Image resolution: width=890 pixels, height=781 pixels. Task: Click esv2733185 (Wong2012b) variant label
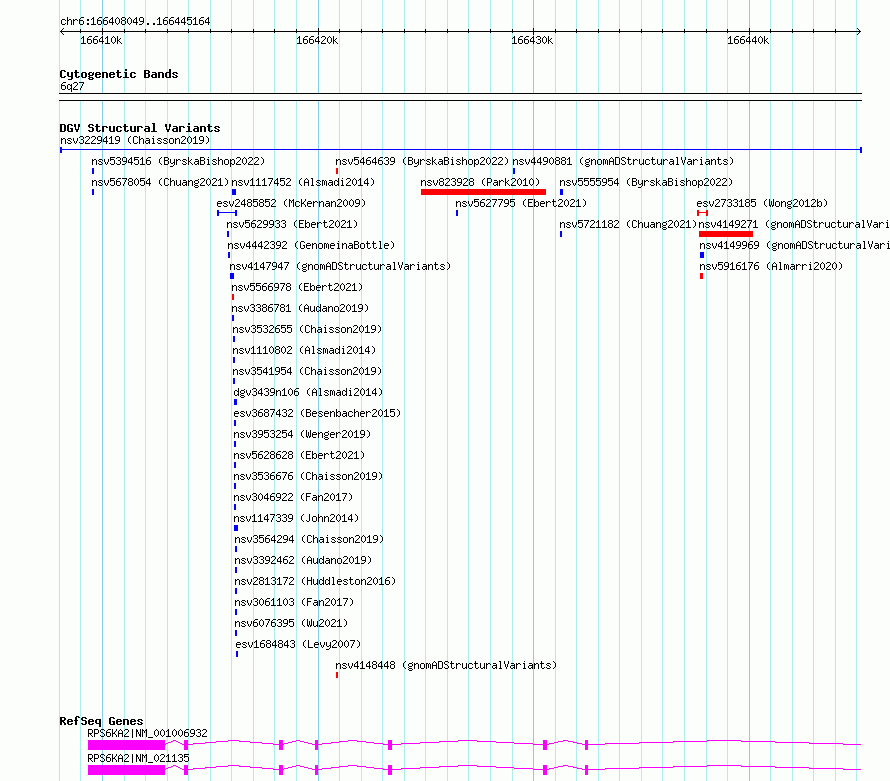click(x=762, y=203)
